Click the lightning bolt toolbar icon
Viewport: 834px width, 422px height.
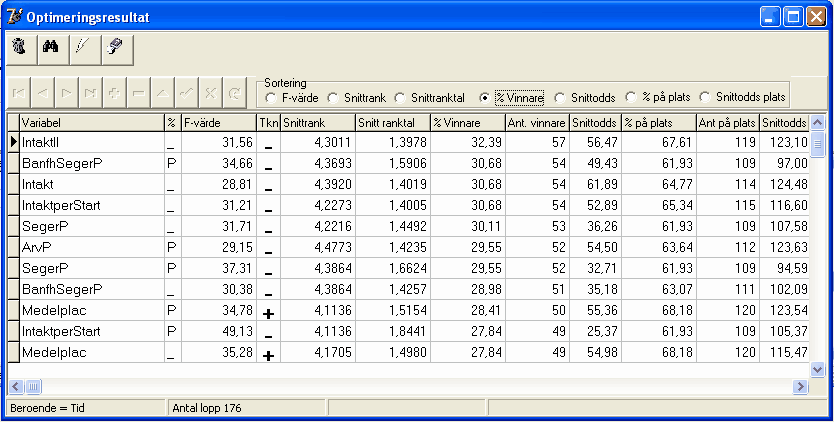point(85,49)
